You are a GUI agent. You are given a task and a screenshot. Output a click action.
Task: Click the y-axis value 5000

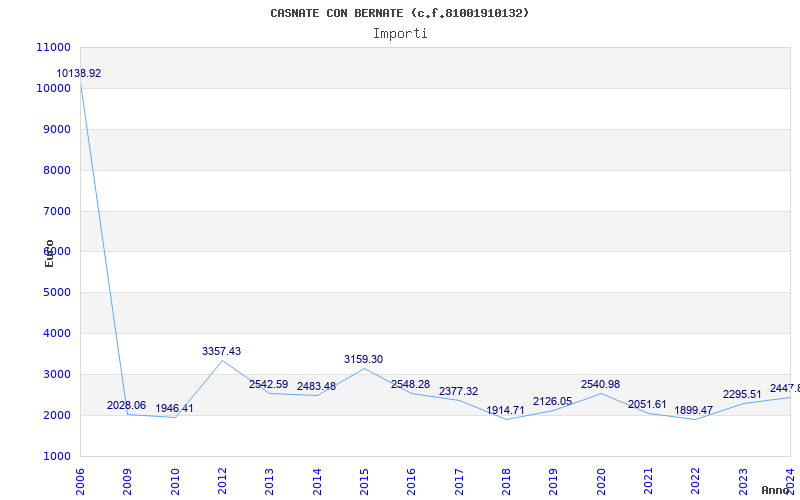57,292
